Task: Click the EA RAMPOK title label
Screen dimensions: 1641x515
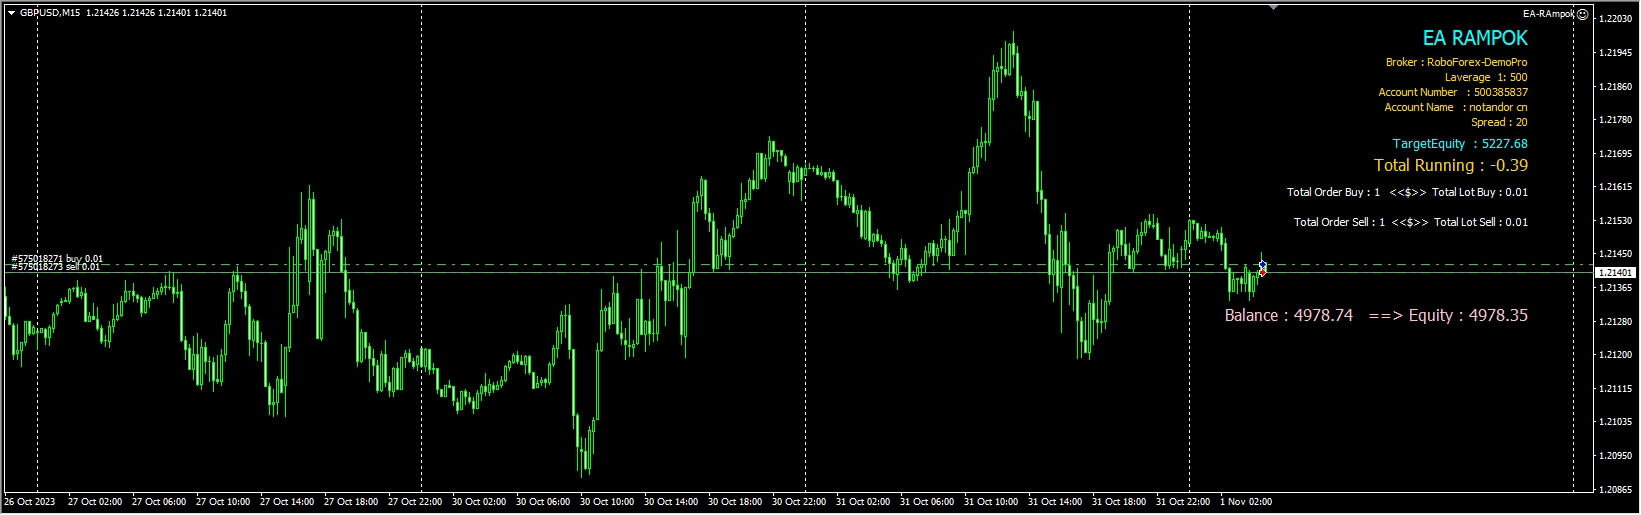Action: (x=1475, y=38)
